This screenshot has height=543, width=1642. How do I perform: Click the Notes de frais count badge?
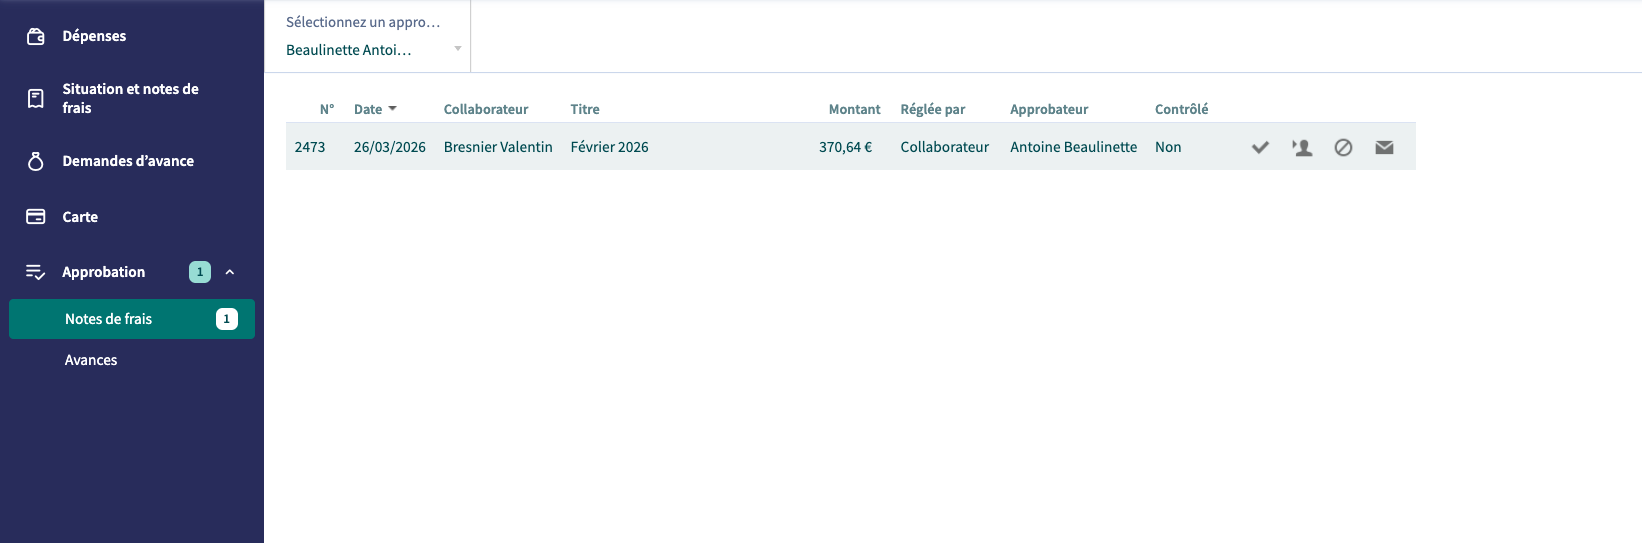point(227,319)
